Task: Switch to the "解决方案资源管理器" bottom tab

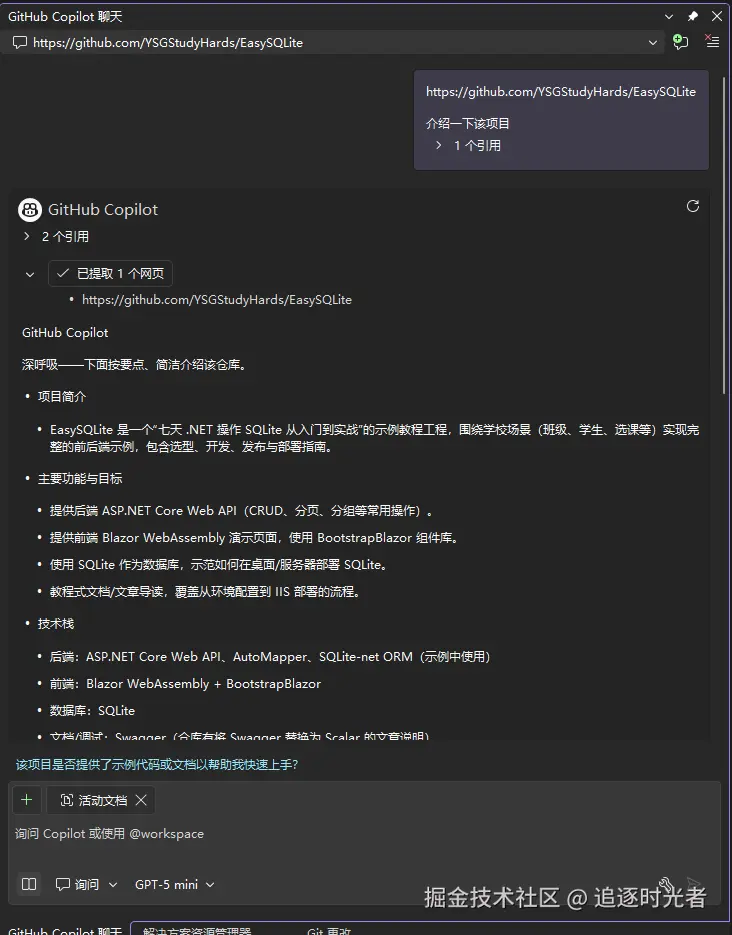Action: tap(197, 930)
